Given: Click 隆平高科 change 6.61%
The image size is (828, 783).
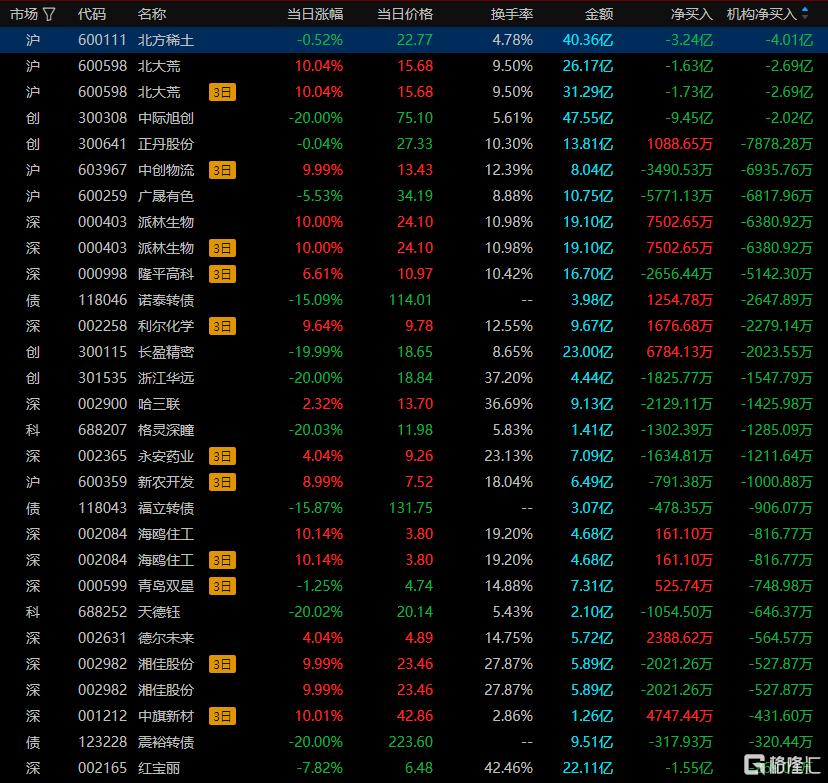Looking at the screenshot, I should point(323,275).
